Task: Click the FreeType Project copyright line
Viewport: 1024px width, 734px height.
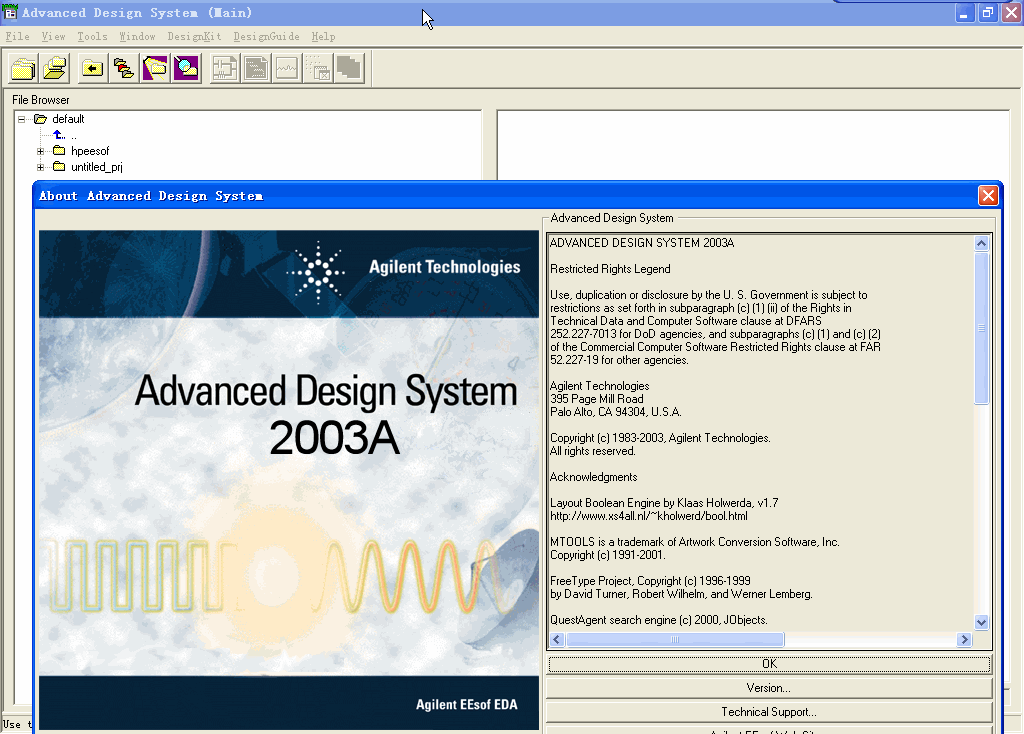Action: coord(650,581)
